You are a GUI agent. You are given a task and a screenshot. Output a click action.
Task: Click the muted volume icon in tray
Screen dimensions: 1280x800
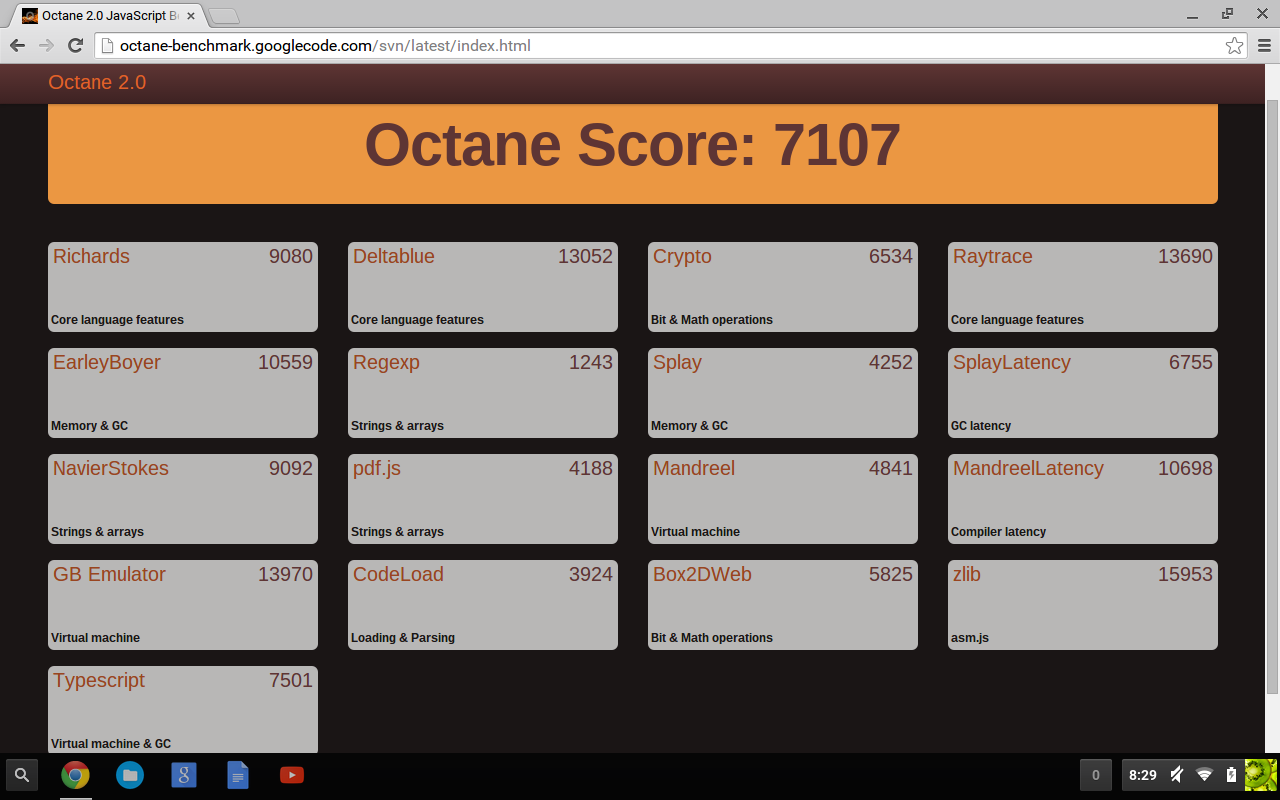[1178, 775]
